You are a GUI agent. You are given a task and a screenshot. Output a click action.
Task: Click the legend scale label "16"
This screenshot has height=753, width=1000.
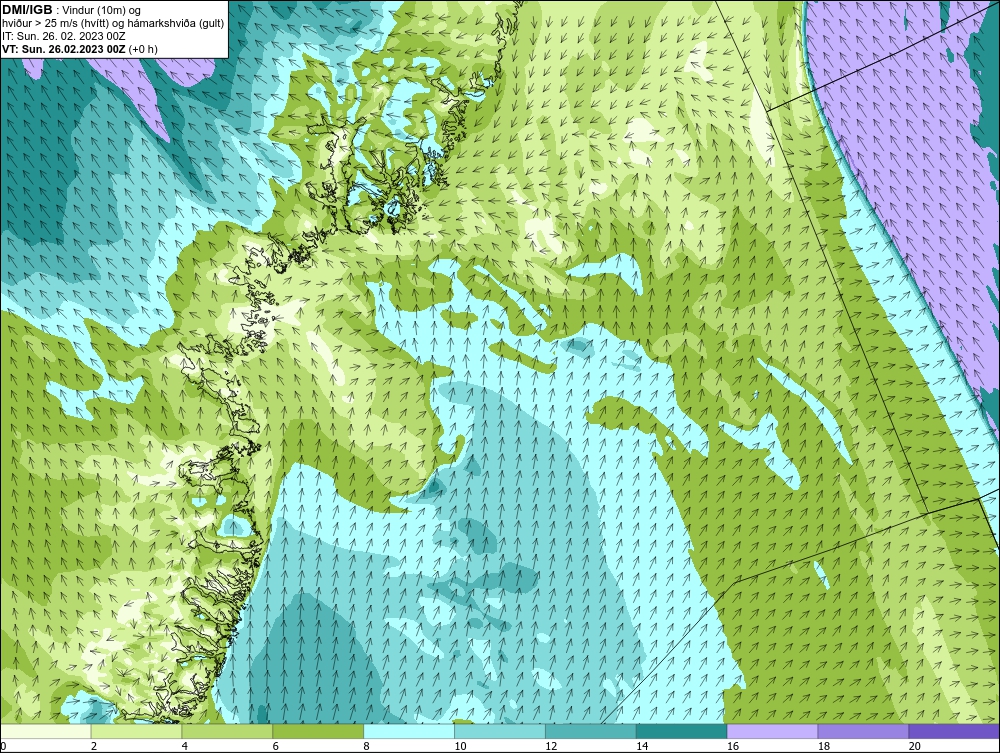pos(733,746)
